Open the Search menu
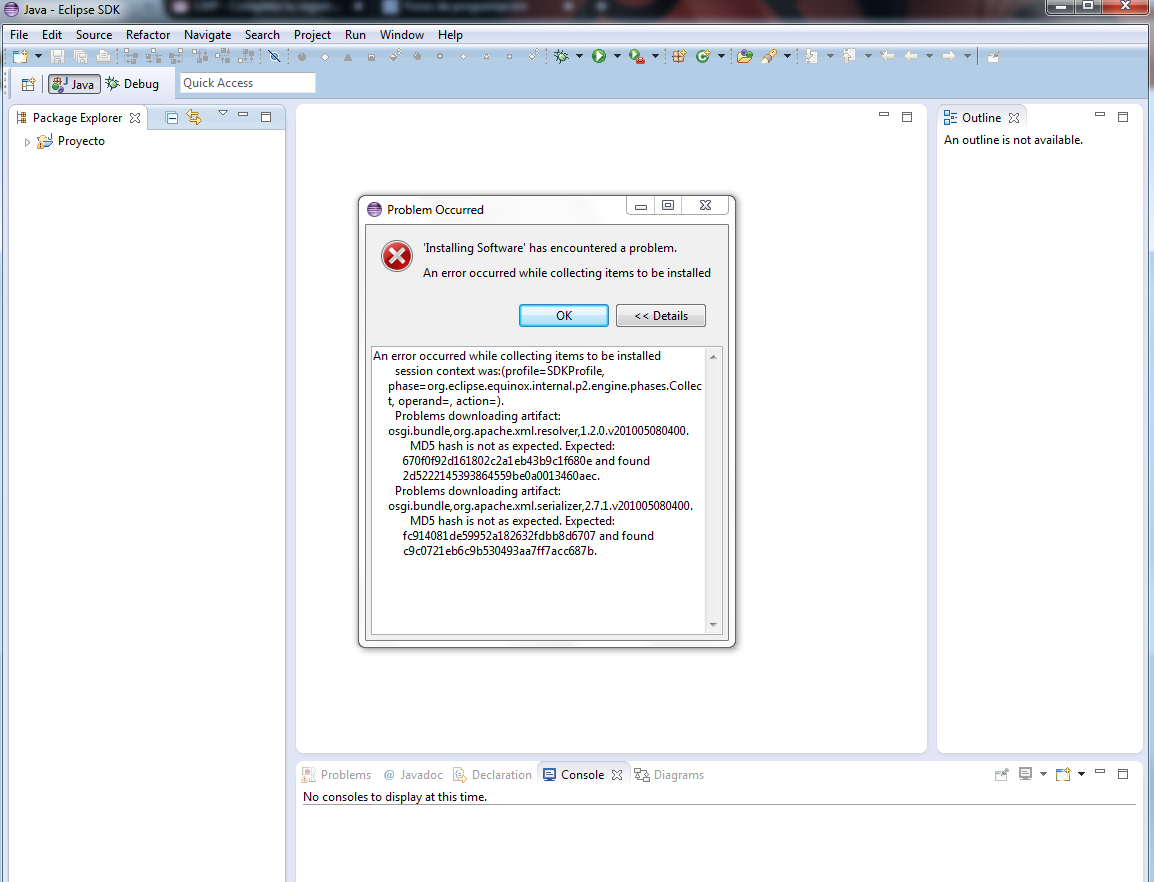1154x882 pixels. click(262, 35)
